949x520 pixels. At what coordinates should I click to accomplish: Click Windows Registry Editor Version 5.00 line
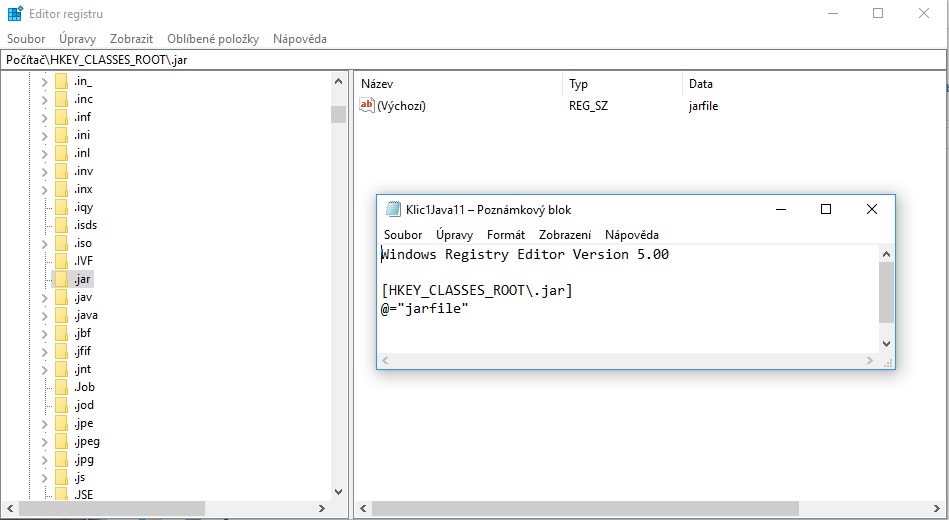525,254
